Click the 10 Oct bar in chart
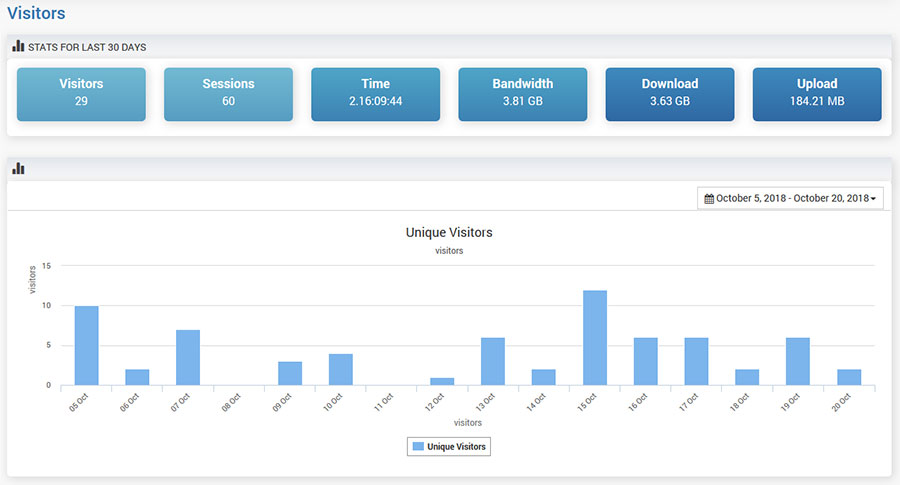 (341, 369)
